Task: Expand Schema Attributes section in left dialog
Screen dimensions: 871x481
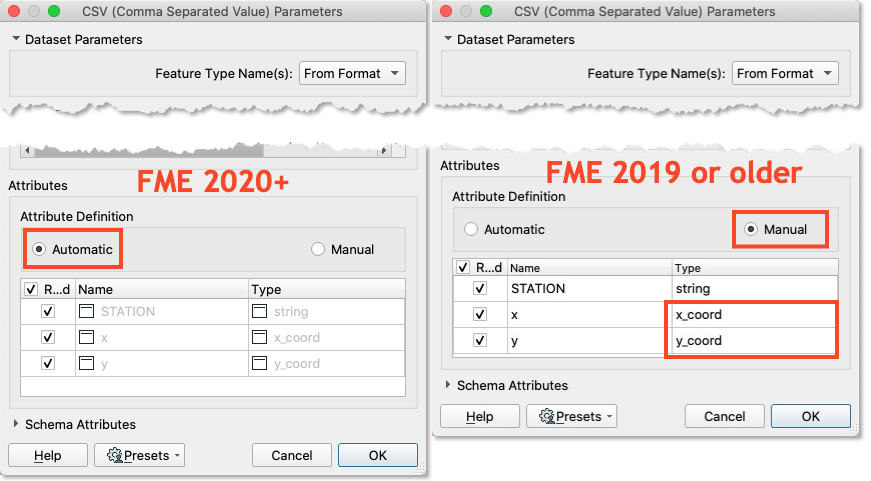Action: 16,425
